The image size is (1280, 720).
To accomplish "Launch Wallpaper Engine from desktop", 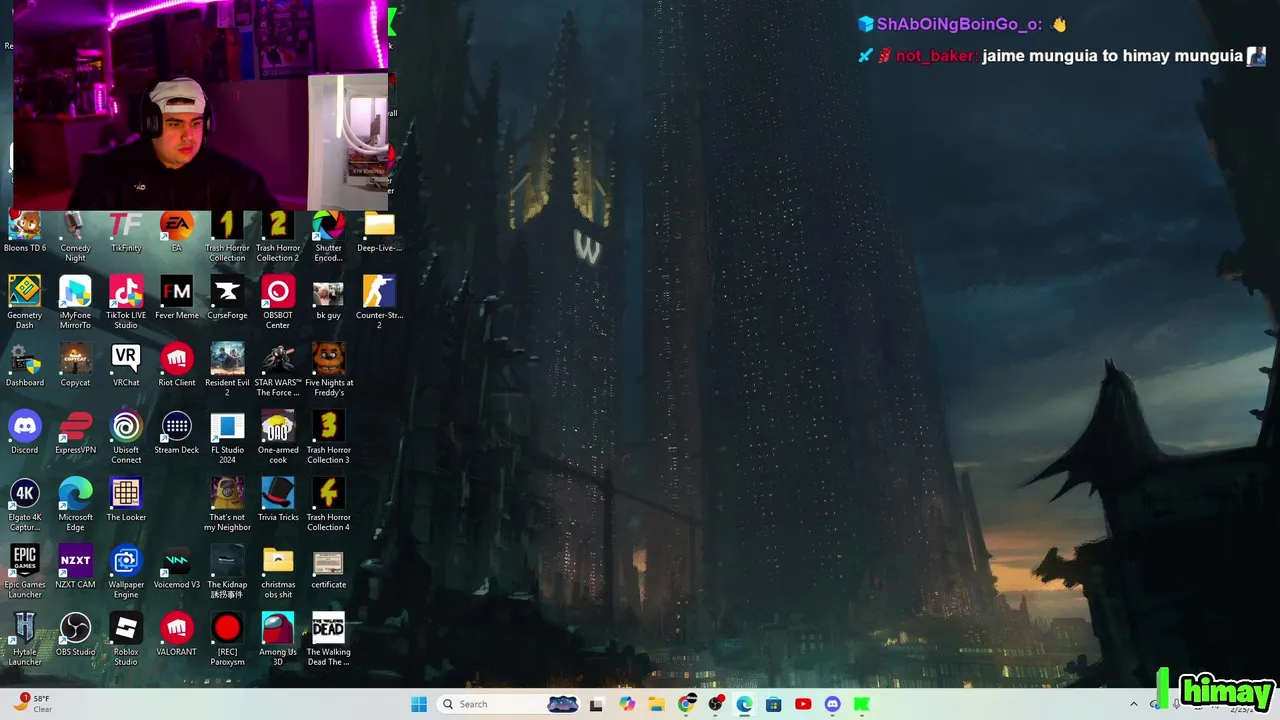I will pyautogui.click(x=126, y=571).
